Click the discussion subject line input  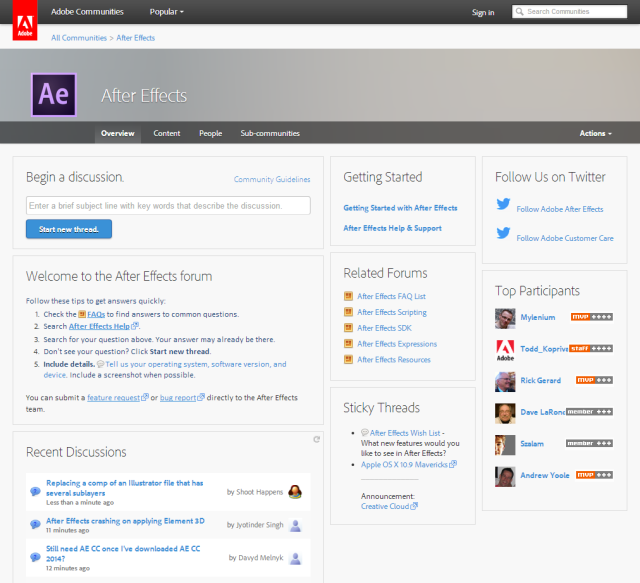pos(168,205)
